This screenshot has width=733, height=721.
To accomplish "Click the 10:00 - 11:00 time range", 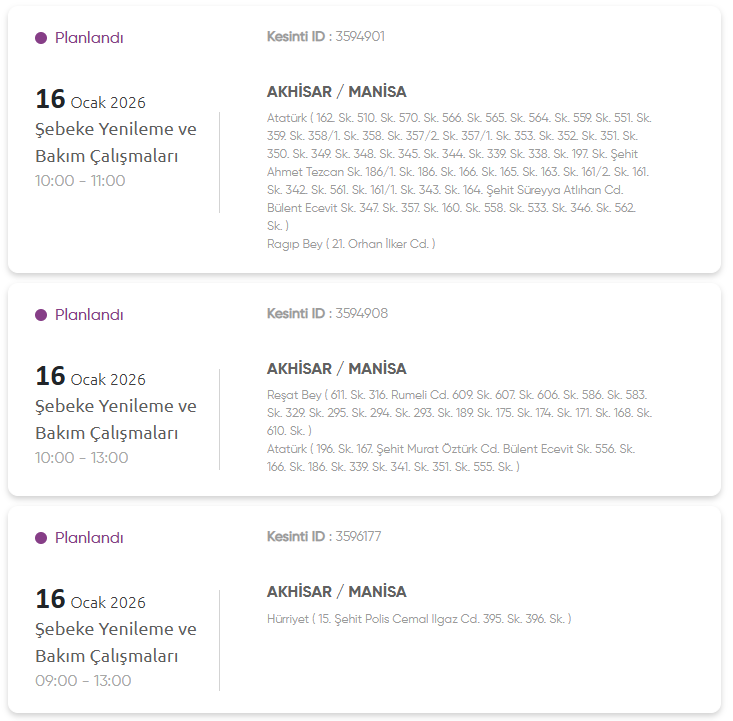I will [x=80, y=181].
